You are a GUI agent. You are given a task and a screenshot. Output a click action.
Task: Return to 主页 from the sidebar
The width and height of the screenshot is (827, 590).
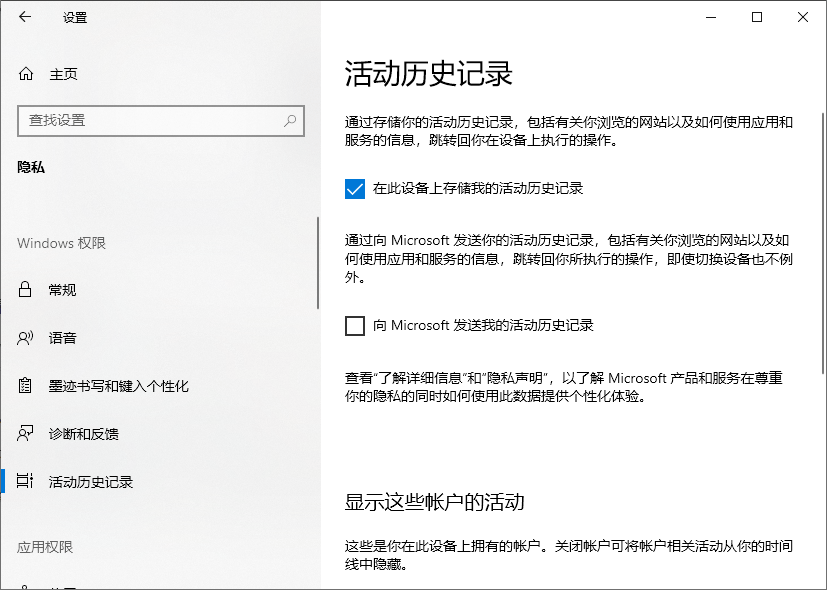(x=159, y=74)
